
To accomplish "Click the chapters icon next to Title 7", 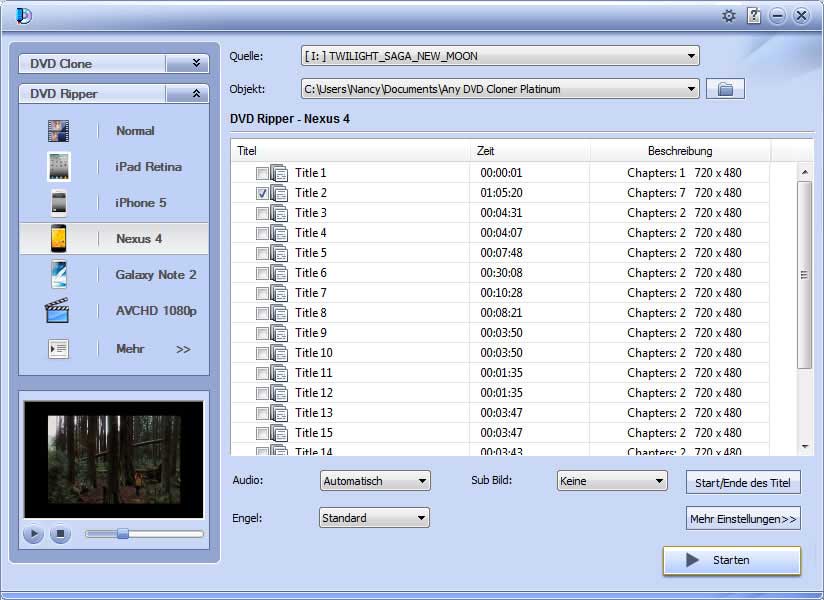I will pos(279,293).
